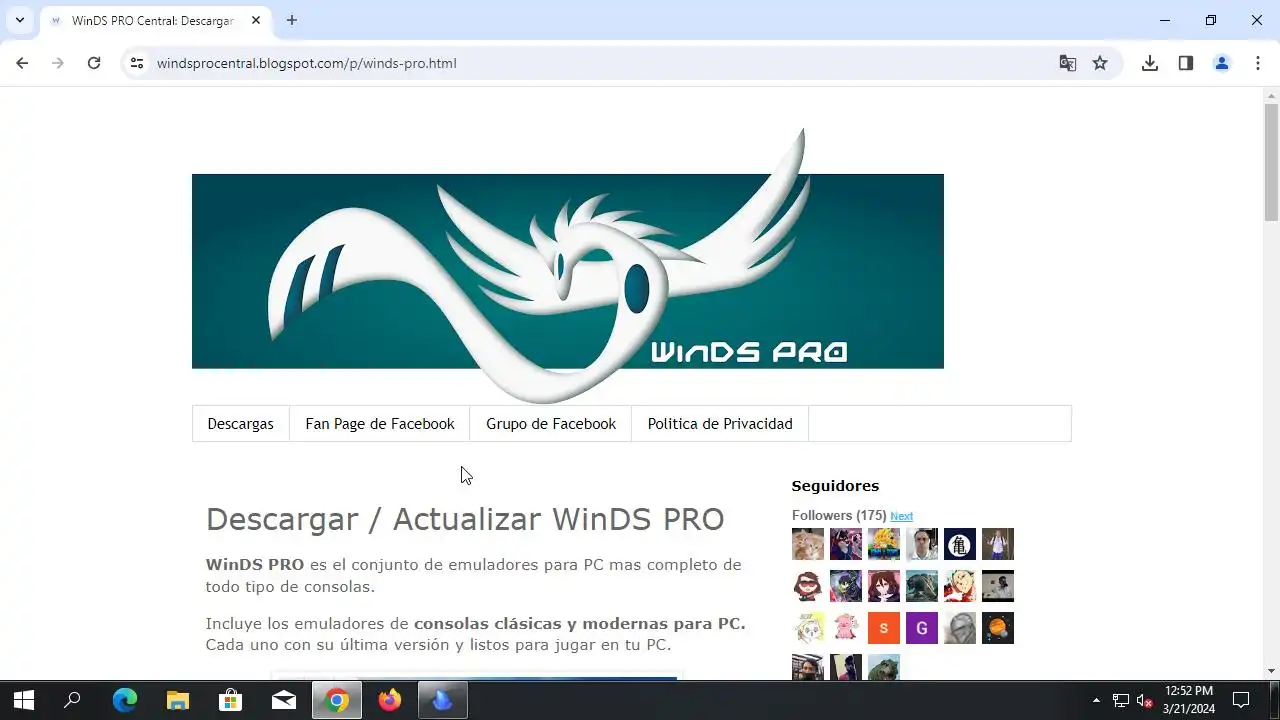Image resolution: width=1280 pixels, height=720 pixels.
Task: Close the WinDS PRO Central tab
Action: click(x=256, y=20)
